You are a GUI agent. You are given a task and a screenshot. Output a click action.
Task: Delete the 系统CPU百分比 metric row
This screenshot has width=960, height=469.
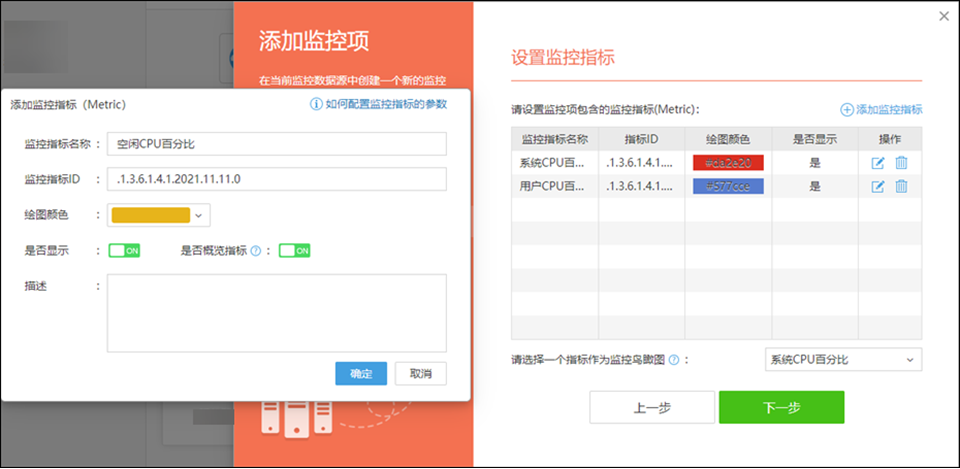coord(901,163)
